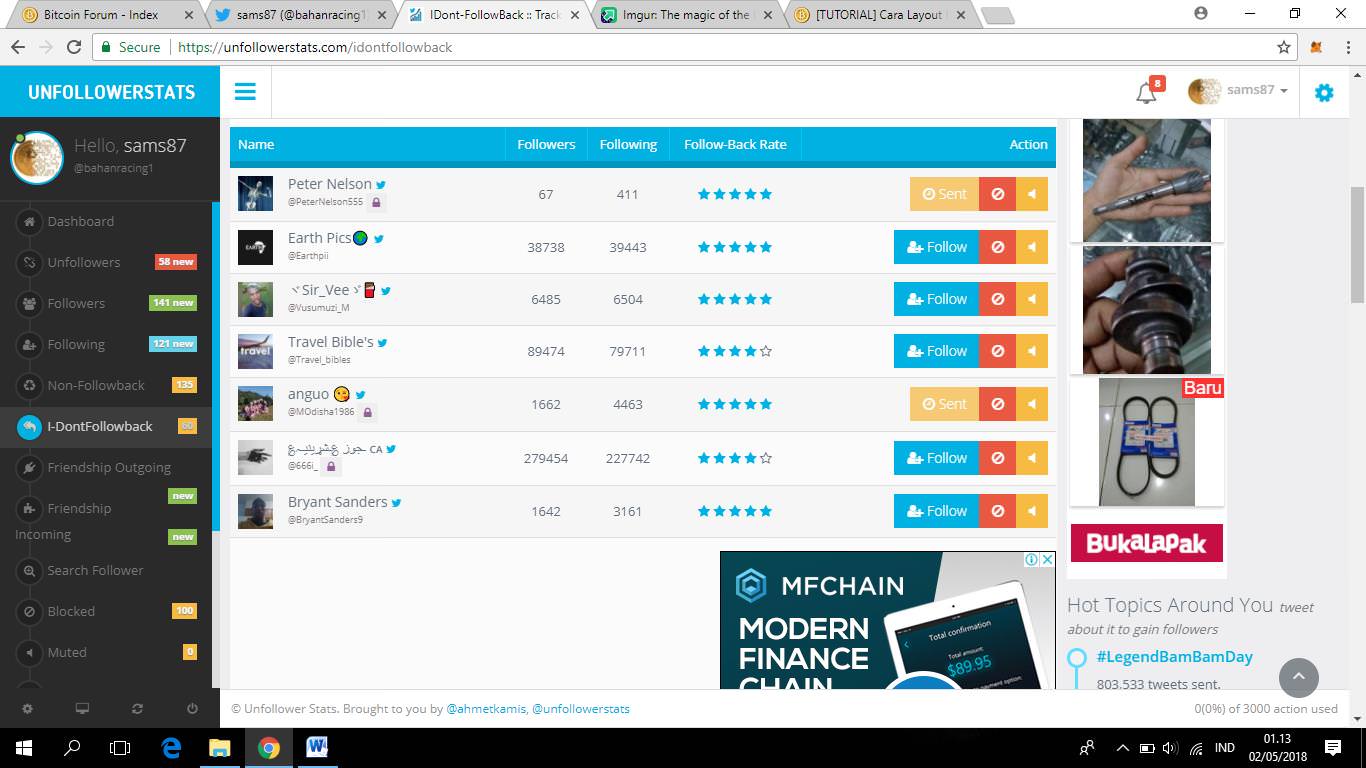This screenshot has width=1366, height=768.
Task: Toggle the hamburger sidebar menu
Action: click(245, 92)
